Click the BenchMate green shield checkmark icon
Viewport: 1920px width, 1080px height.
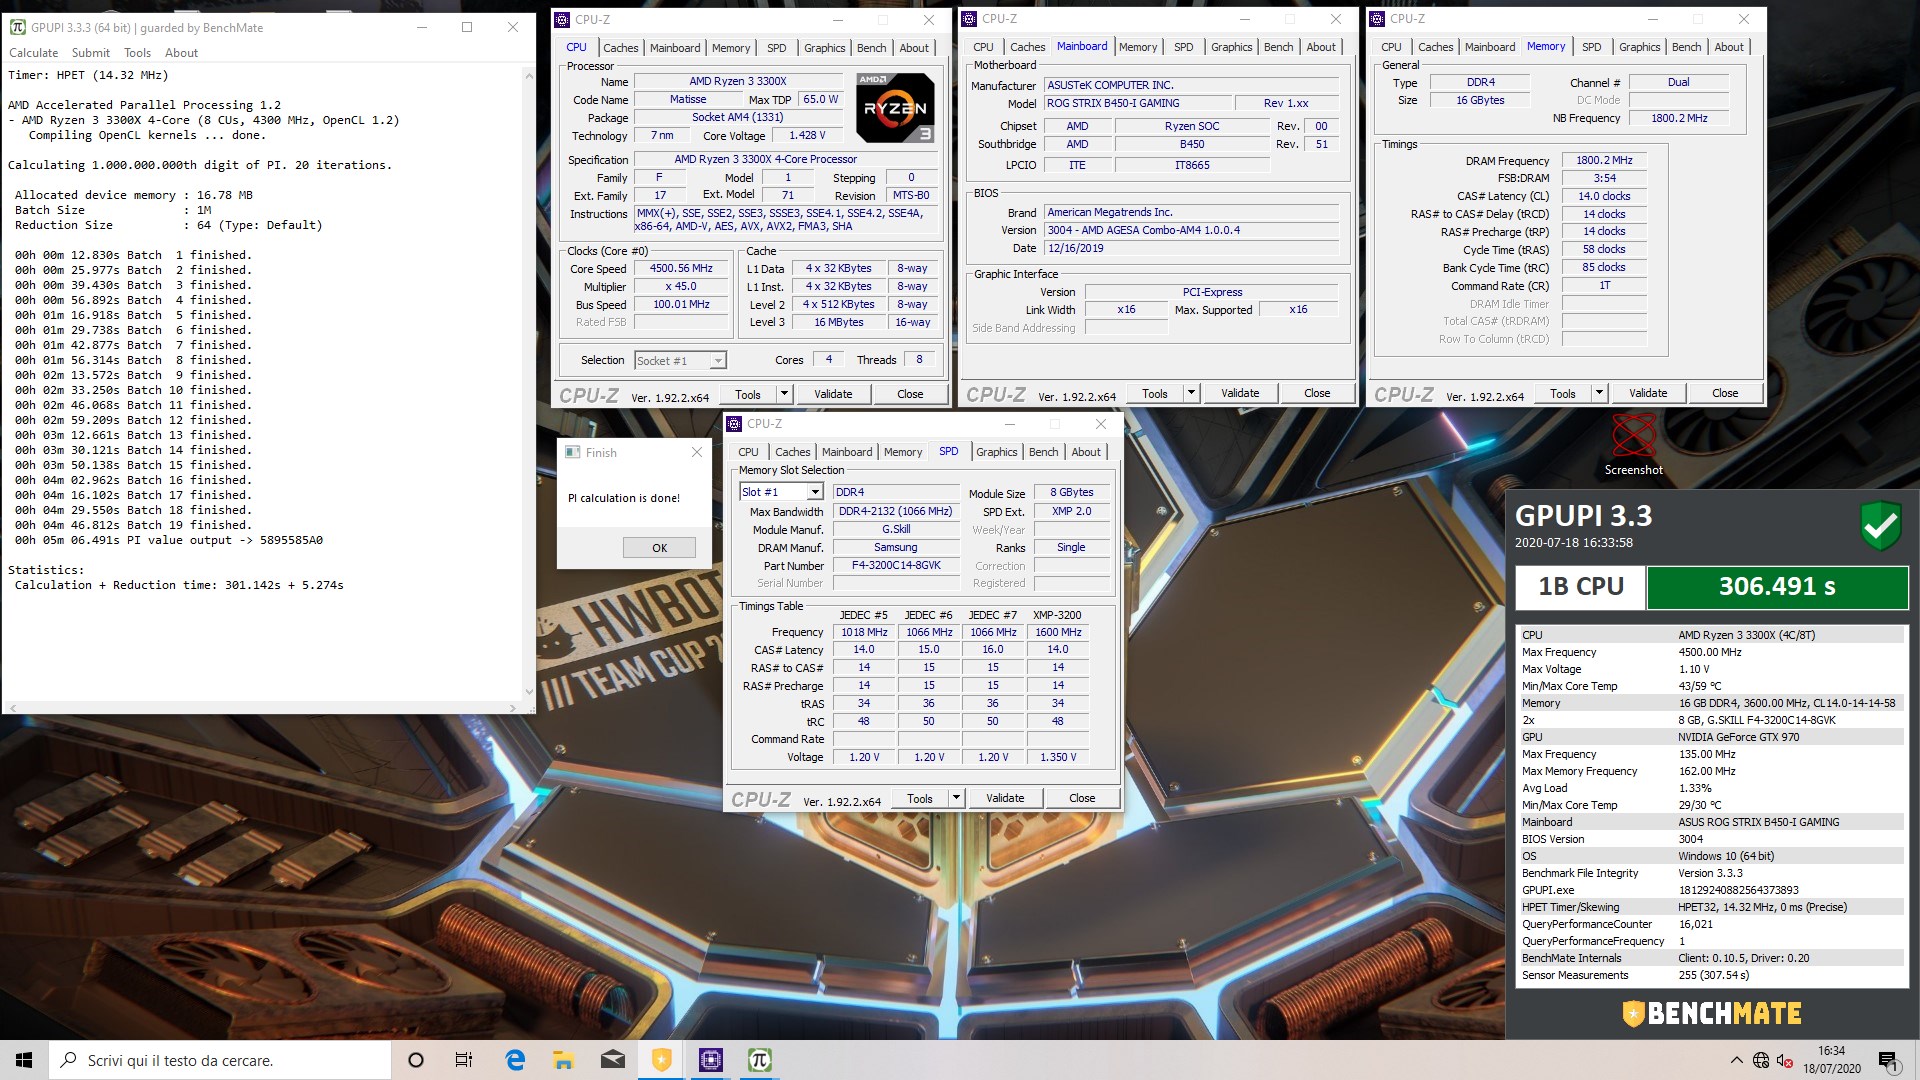coord(1880,525)
